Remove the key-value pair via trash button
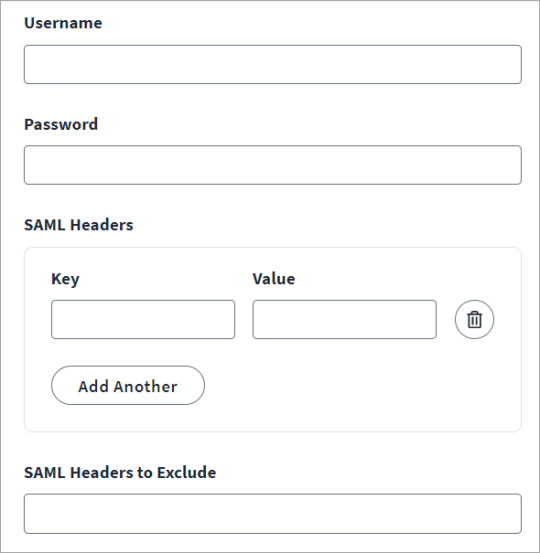The height and width of the screenshot is (553, 540). 474,320
